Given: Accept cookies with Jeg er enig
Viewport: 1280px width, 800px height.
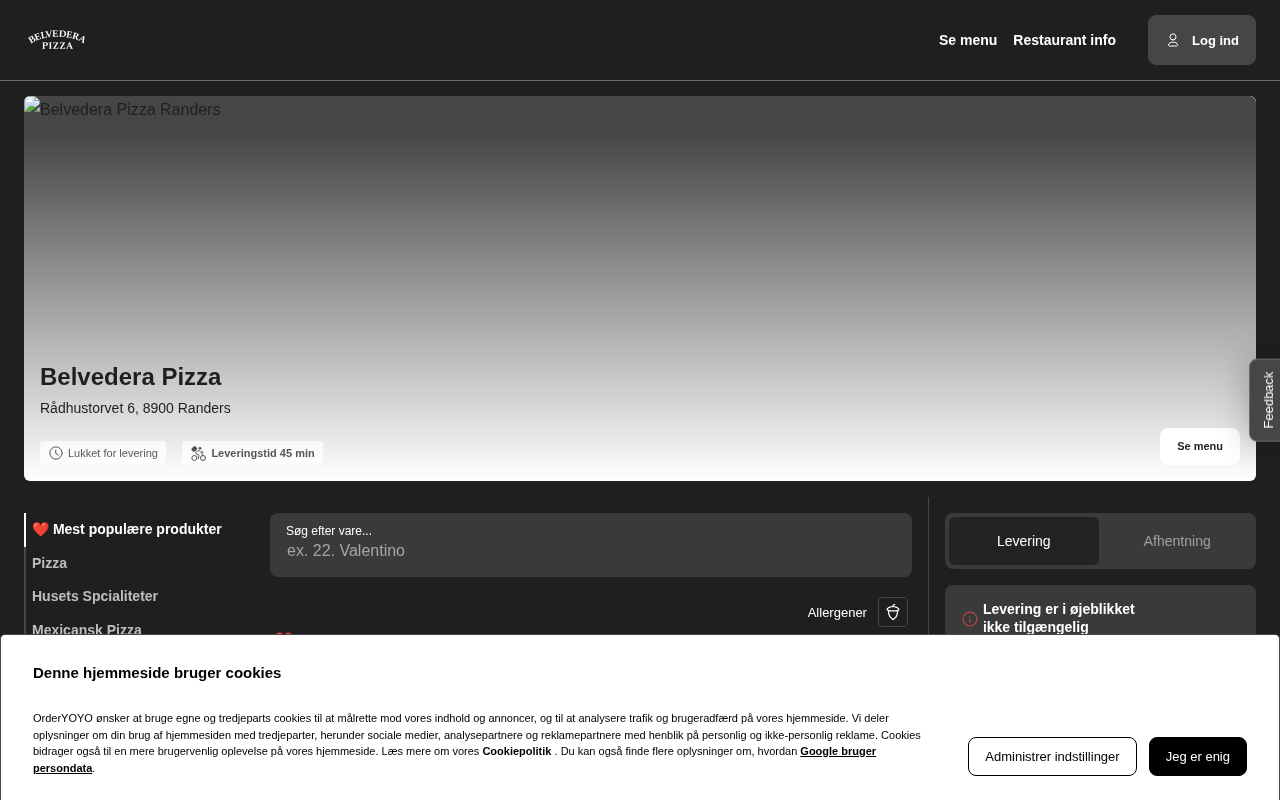Looking at the screenshot, I should pyautogui.click(x=1198, y=756).
